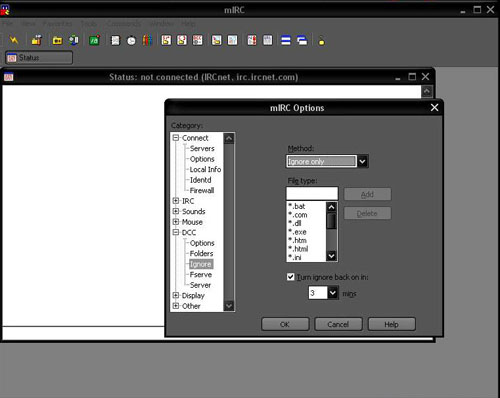Screen dimensions: 500x398
Task: Open the Log files toolbar icon
Action: click(x=232, y=40)
